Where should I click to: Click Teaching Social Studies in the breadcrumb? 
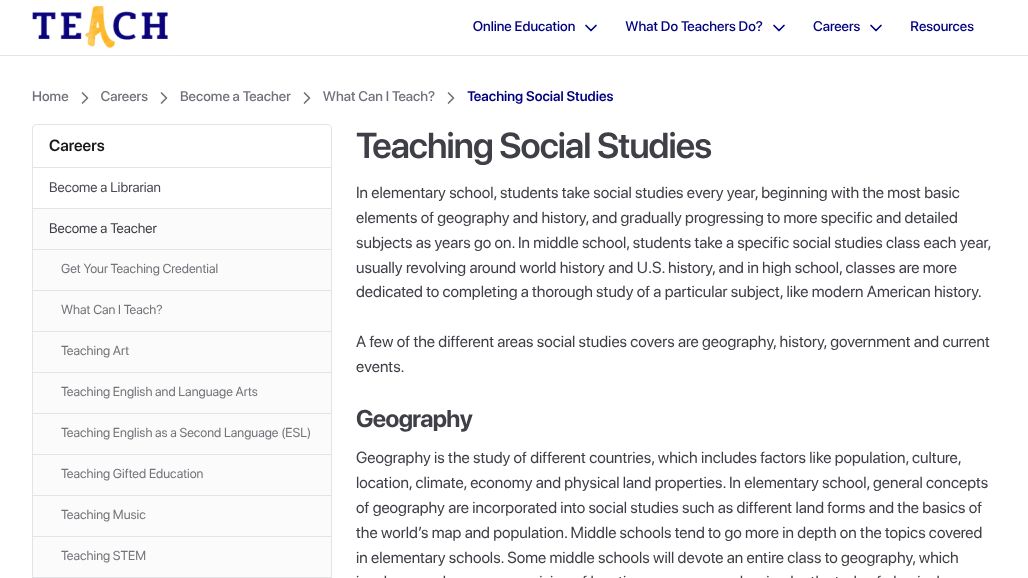click(540, 96)
